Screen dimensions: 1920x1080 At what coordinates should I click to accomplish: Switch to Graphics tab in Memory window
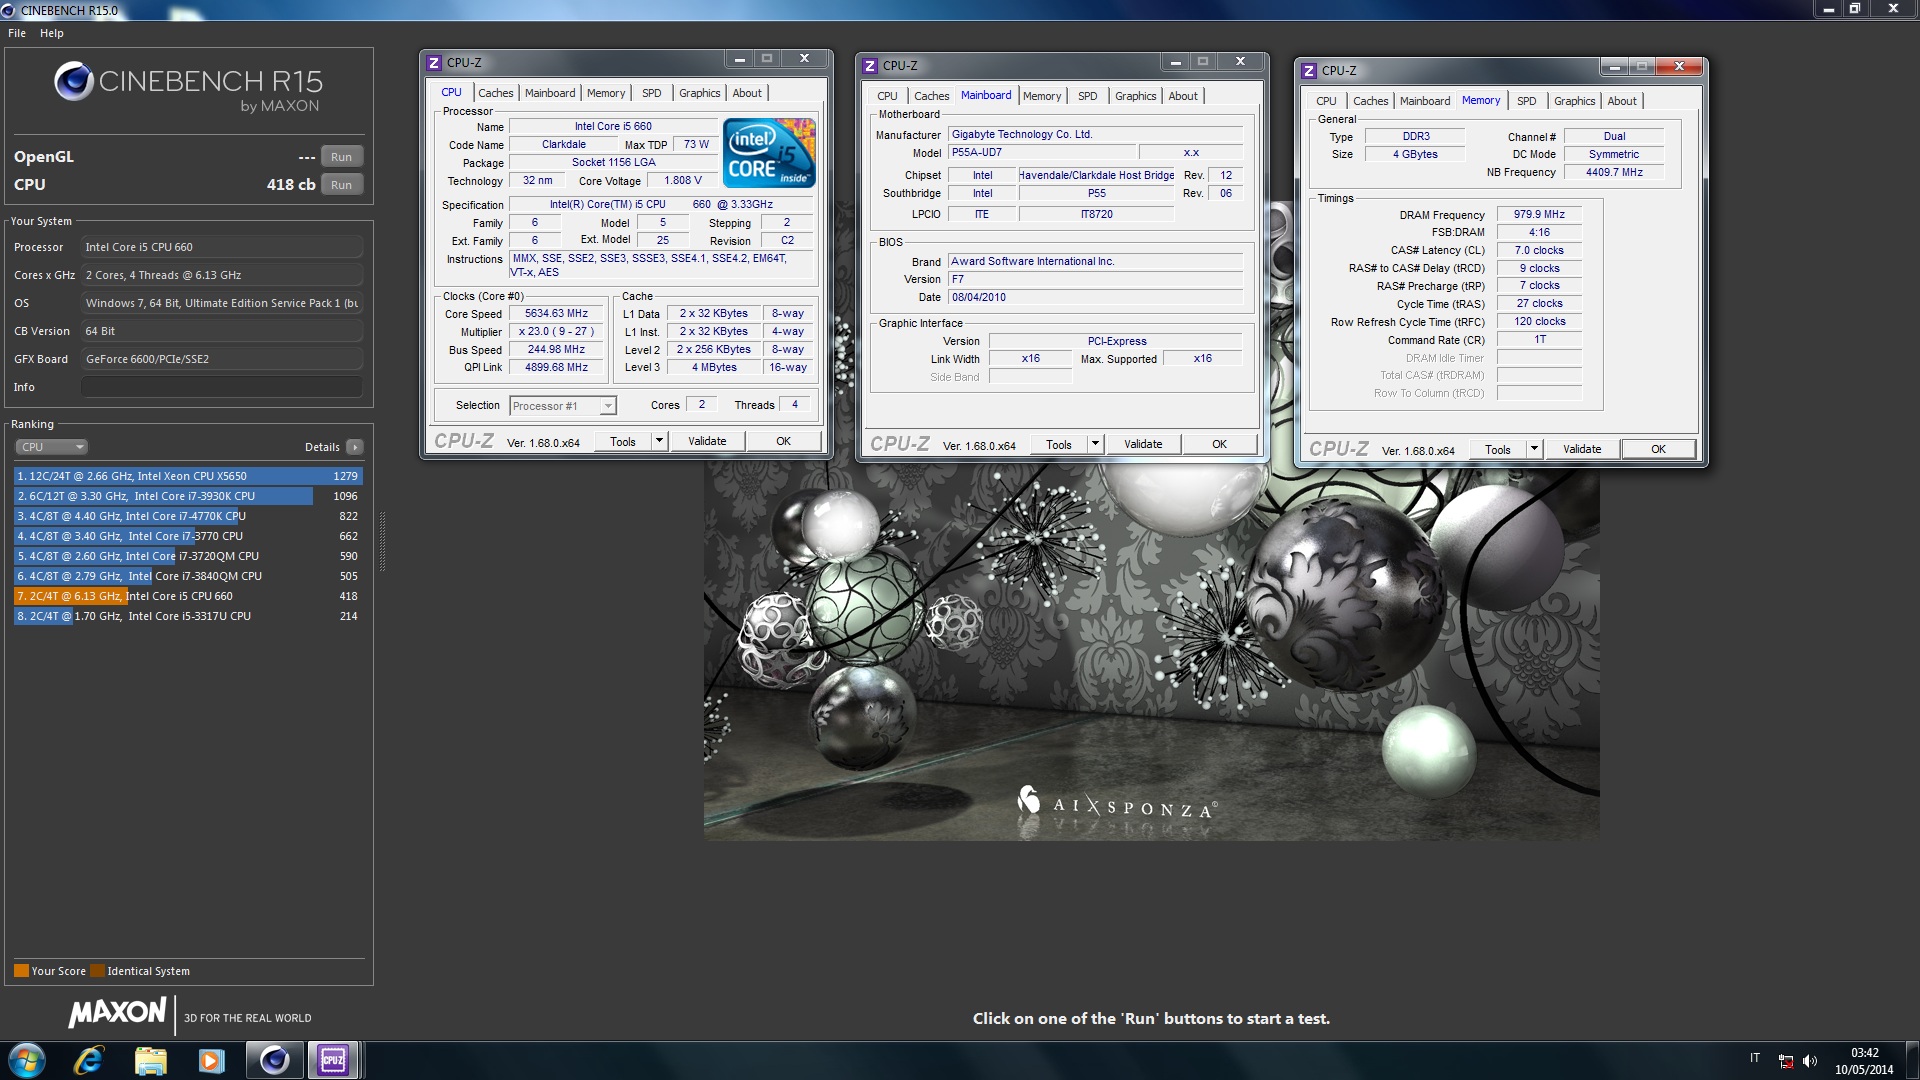(1574, 101)
